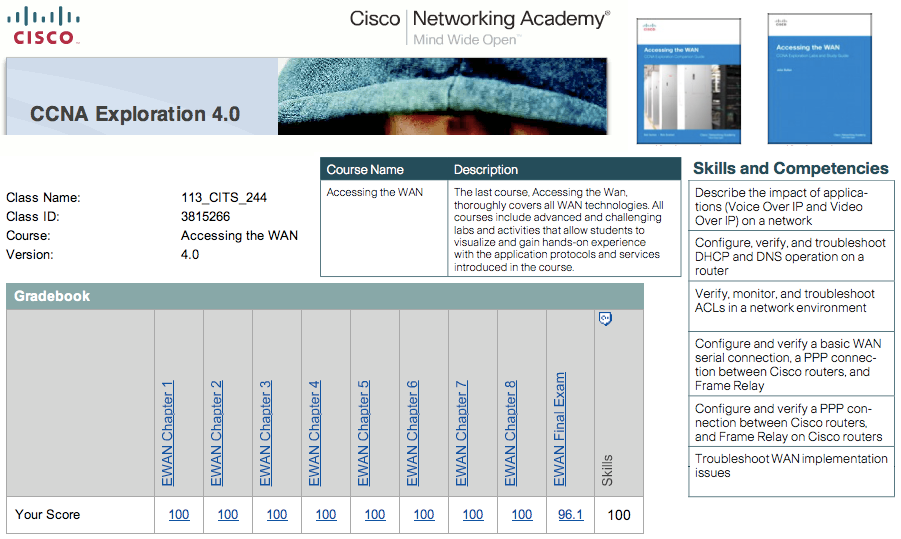
Task: Click the Course value Accessing the WAN
Action: click(x=239, y=236)
